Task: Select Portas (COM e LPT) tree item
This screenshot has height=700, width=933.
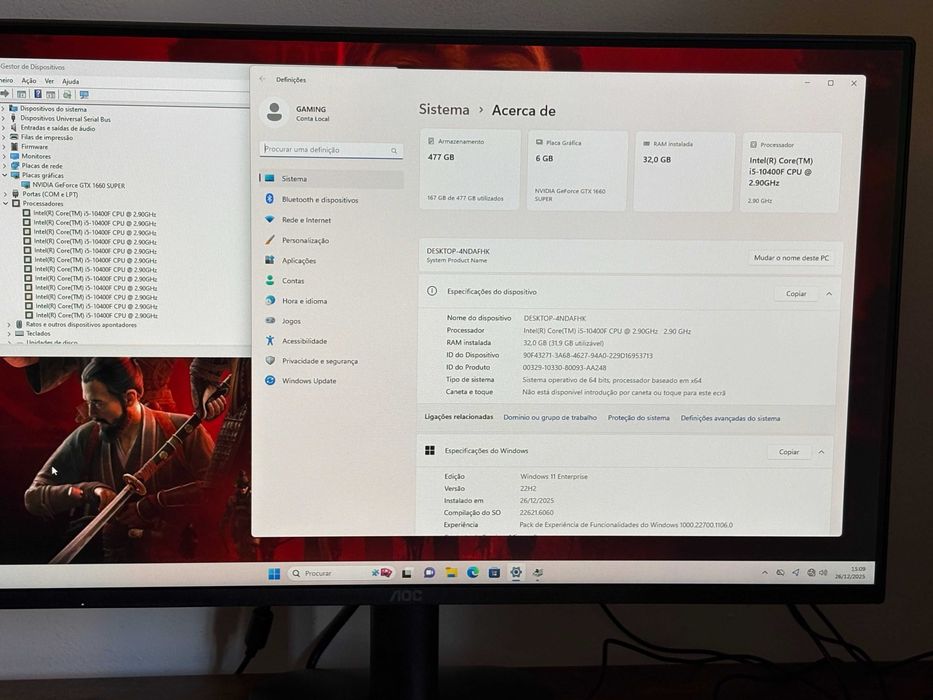Action: (x=50, y=194)
